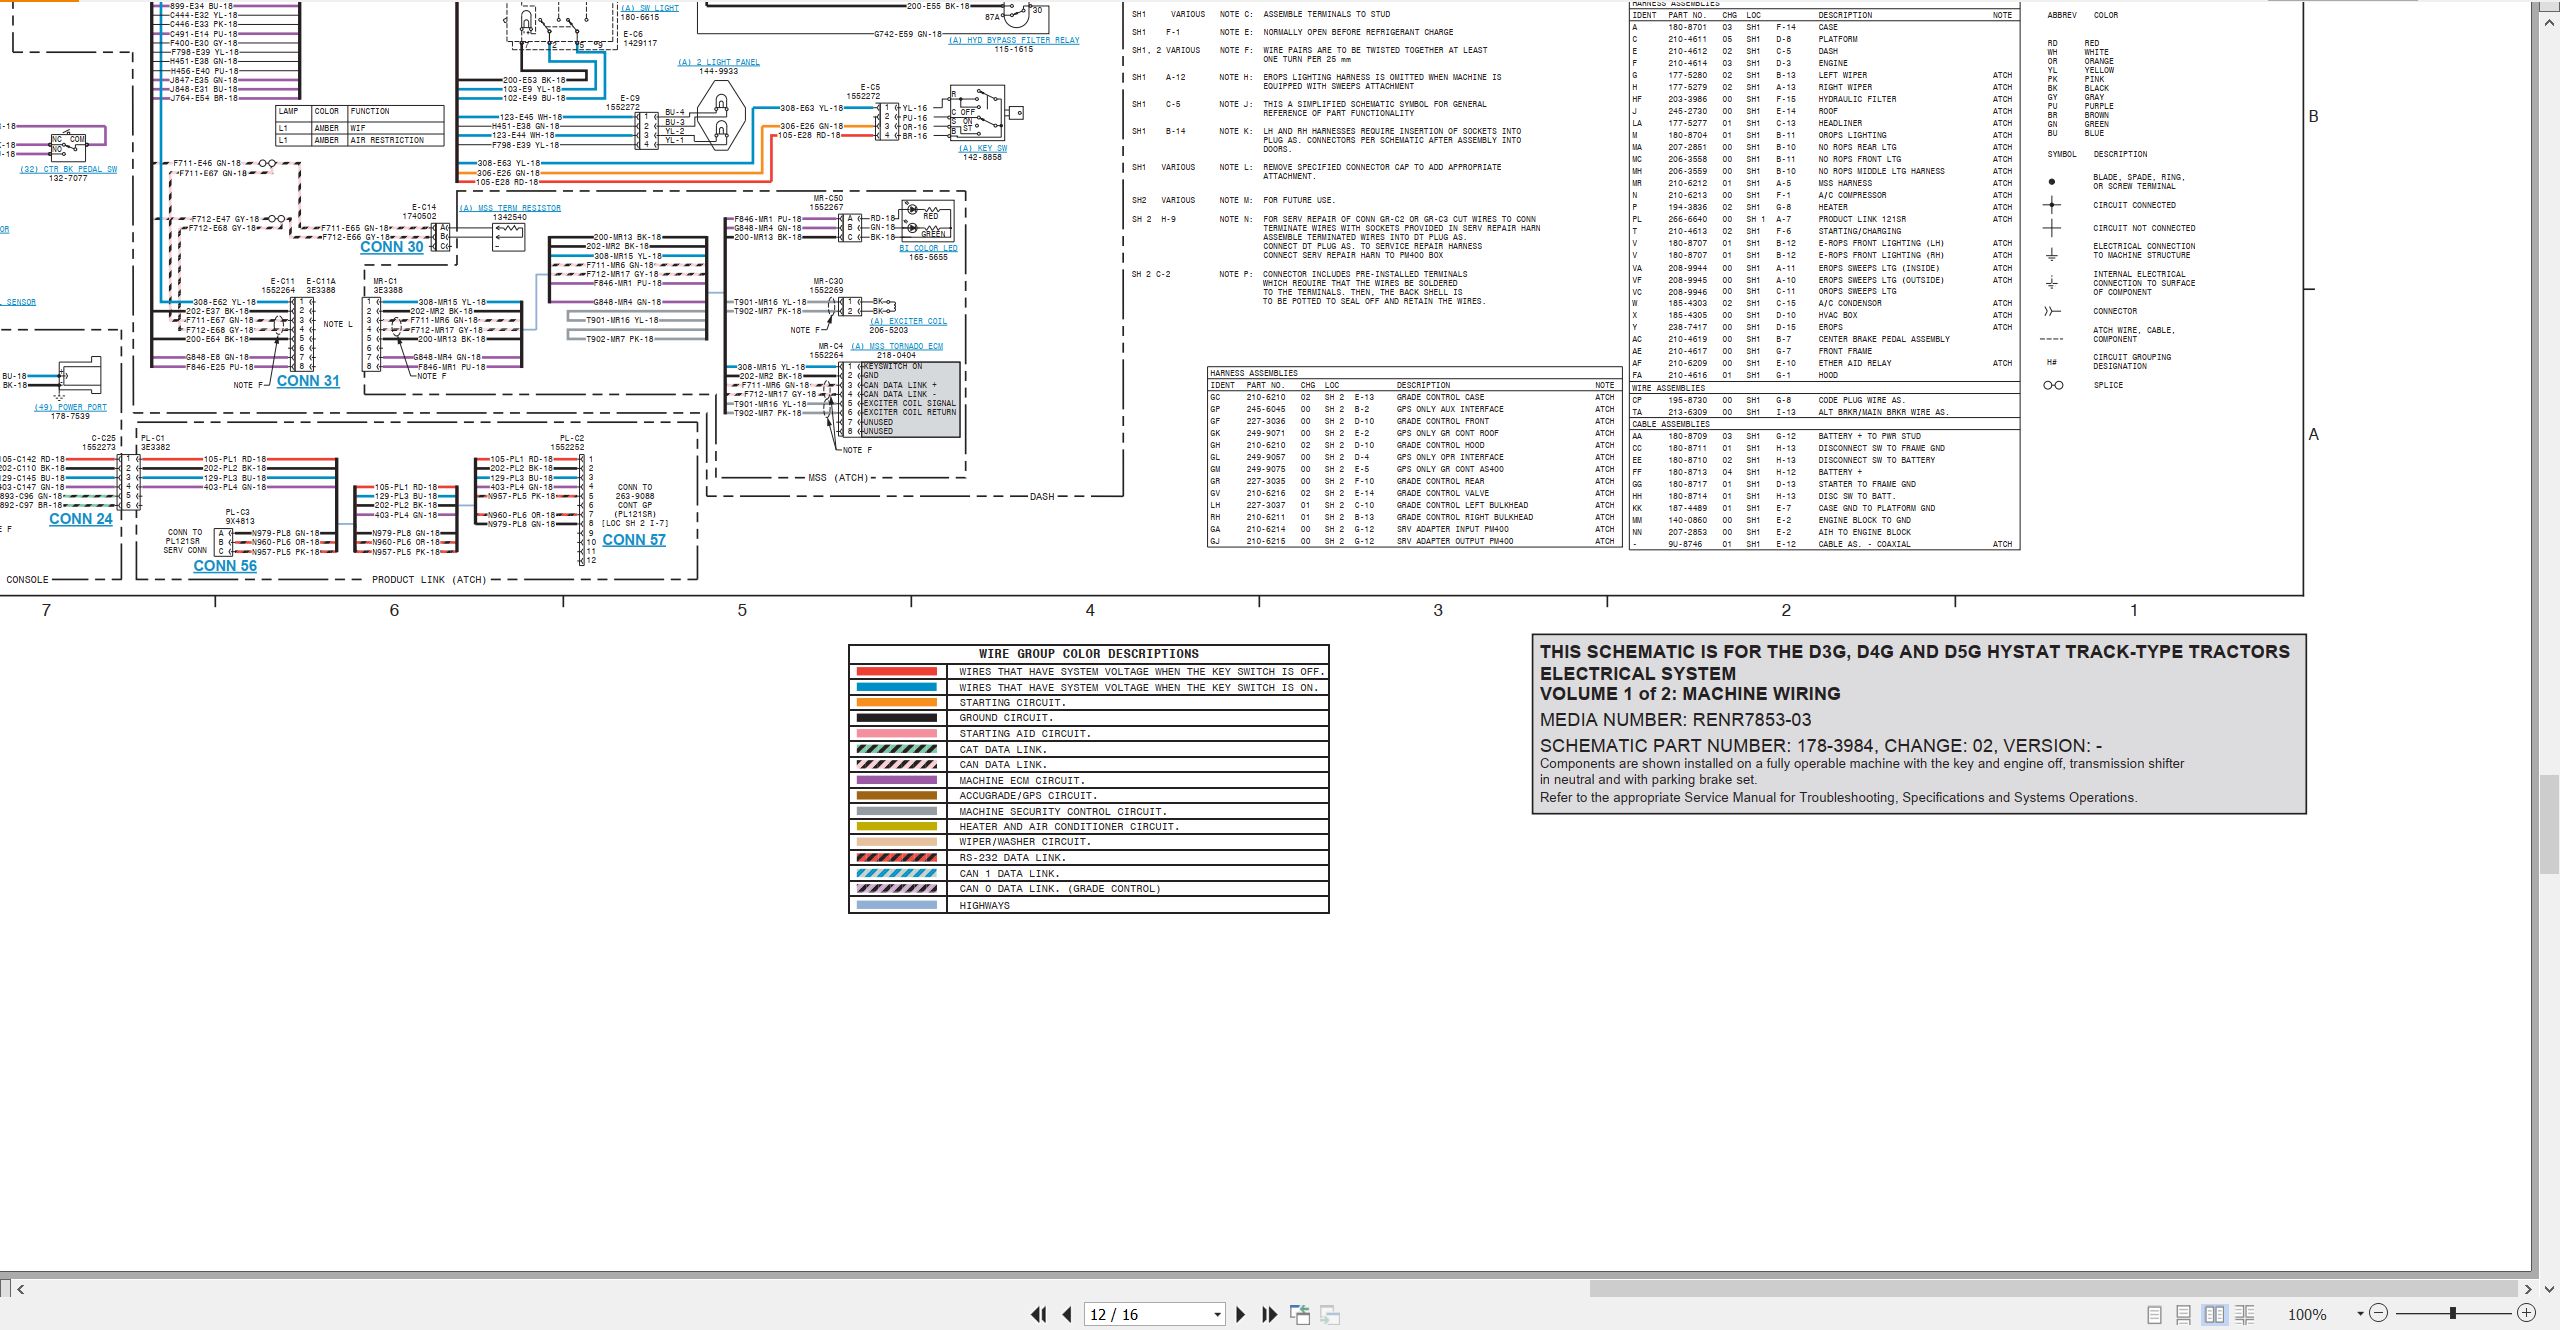Switch to continuous facing view
2560x1330 pixels.
coord(2244,1314)
